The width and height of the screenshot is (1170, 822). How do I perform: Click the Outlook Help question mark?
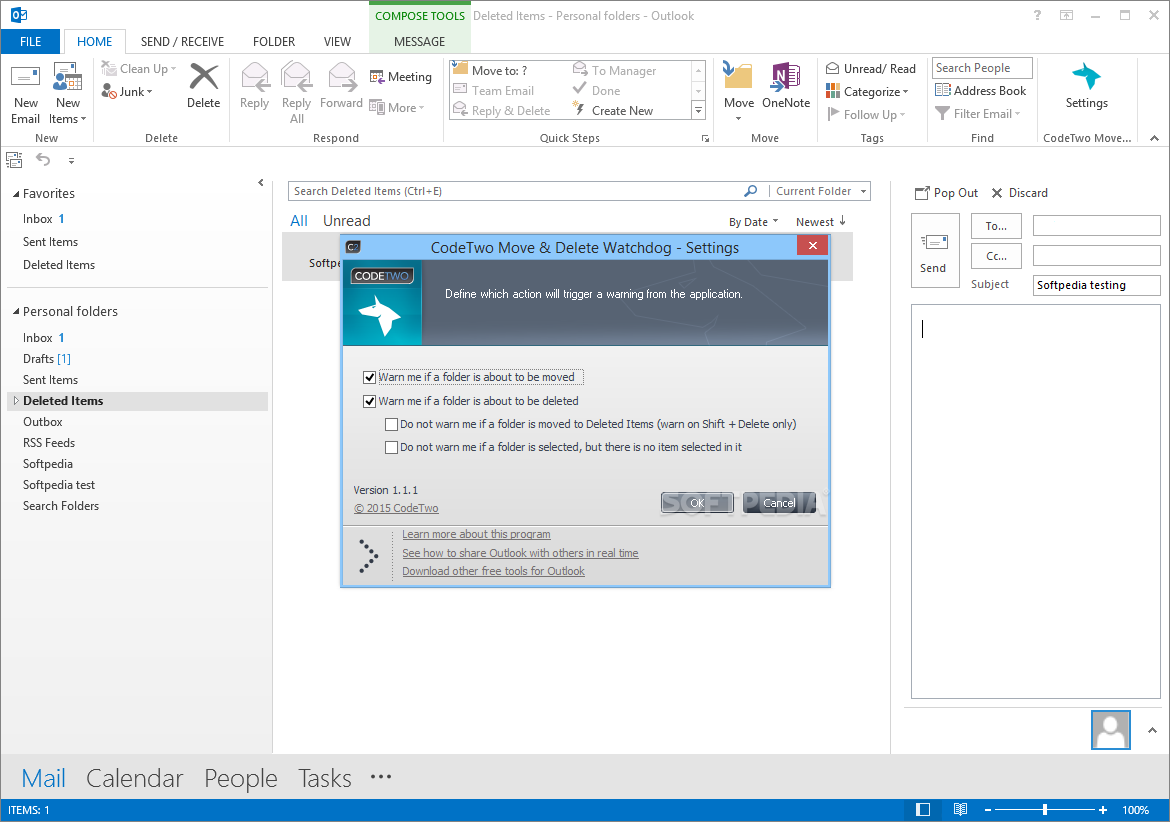coord(1037,15)
